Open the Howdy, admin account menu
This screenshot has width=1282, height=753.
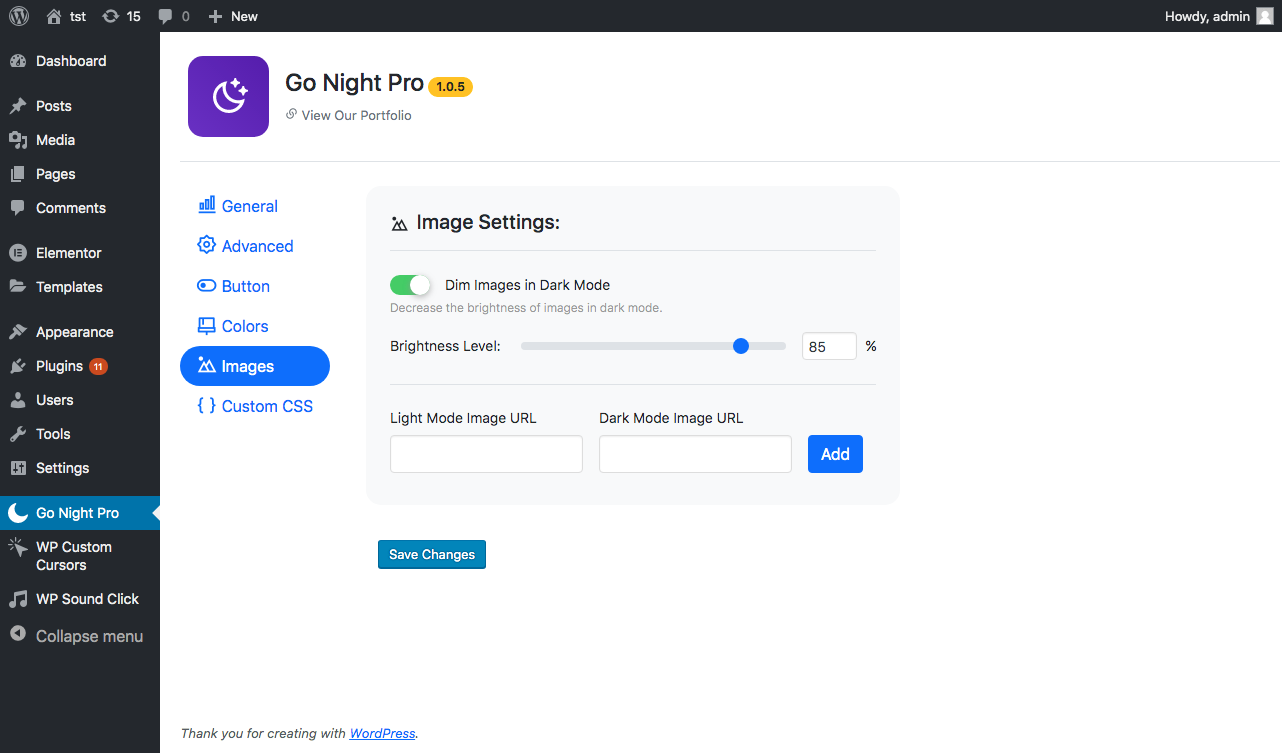pyautogui.click(x=1206, y=16)
